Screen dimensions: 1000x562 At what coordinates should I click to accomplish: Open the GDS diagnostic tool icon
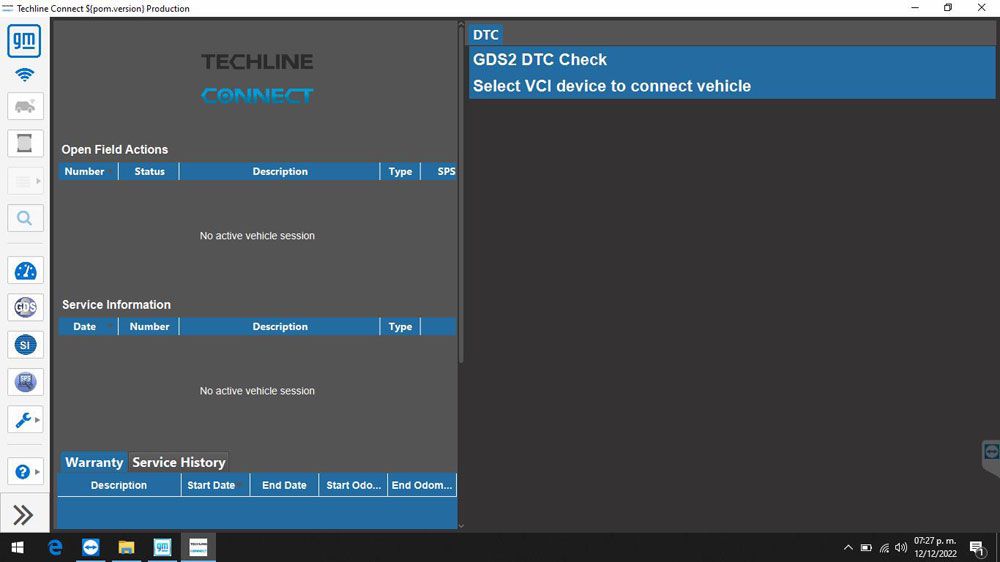25,307
